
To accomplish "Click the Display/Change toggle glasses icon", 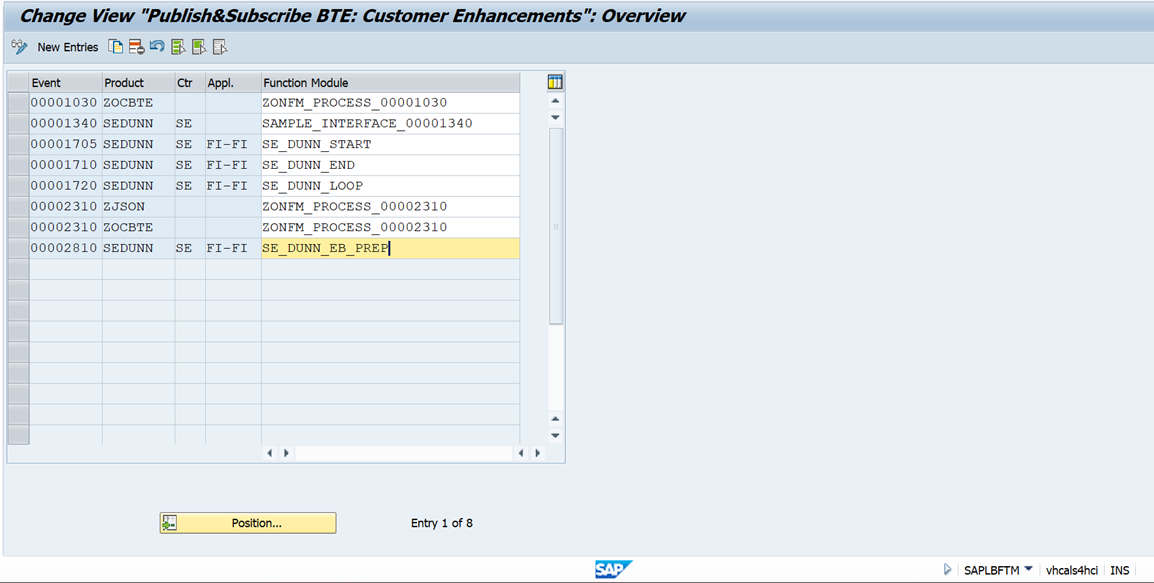I will click(x=19, y=47).
